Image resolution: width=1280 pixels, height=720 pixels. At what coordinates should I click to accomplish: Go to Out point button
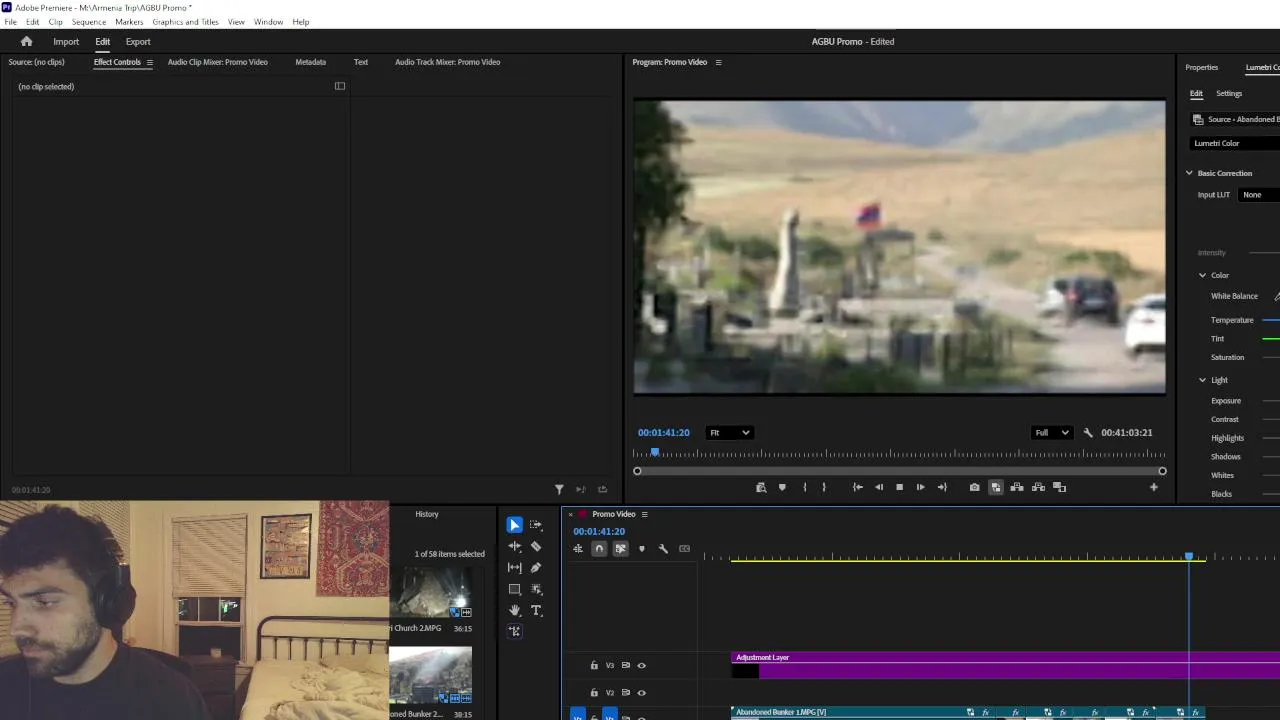coord(942,487)
